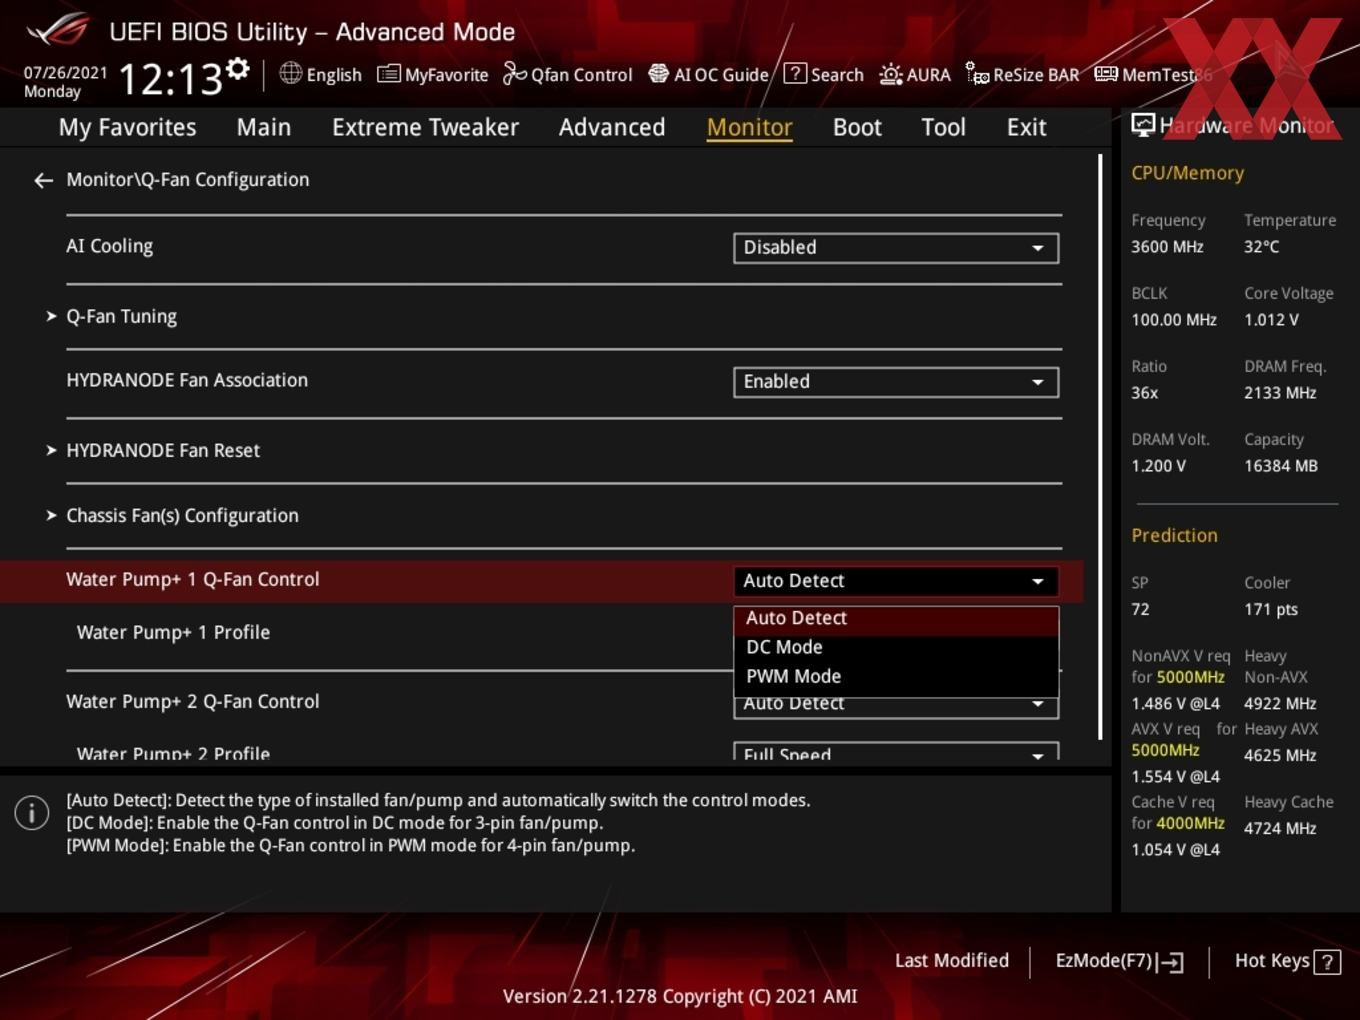
Task: Click the Qfan Control fan icon
Action: [x=514, y=73]
